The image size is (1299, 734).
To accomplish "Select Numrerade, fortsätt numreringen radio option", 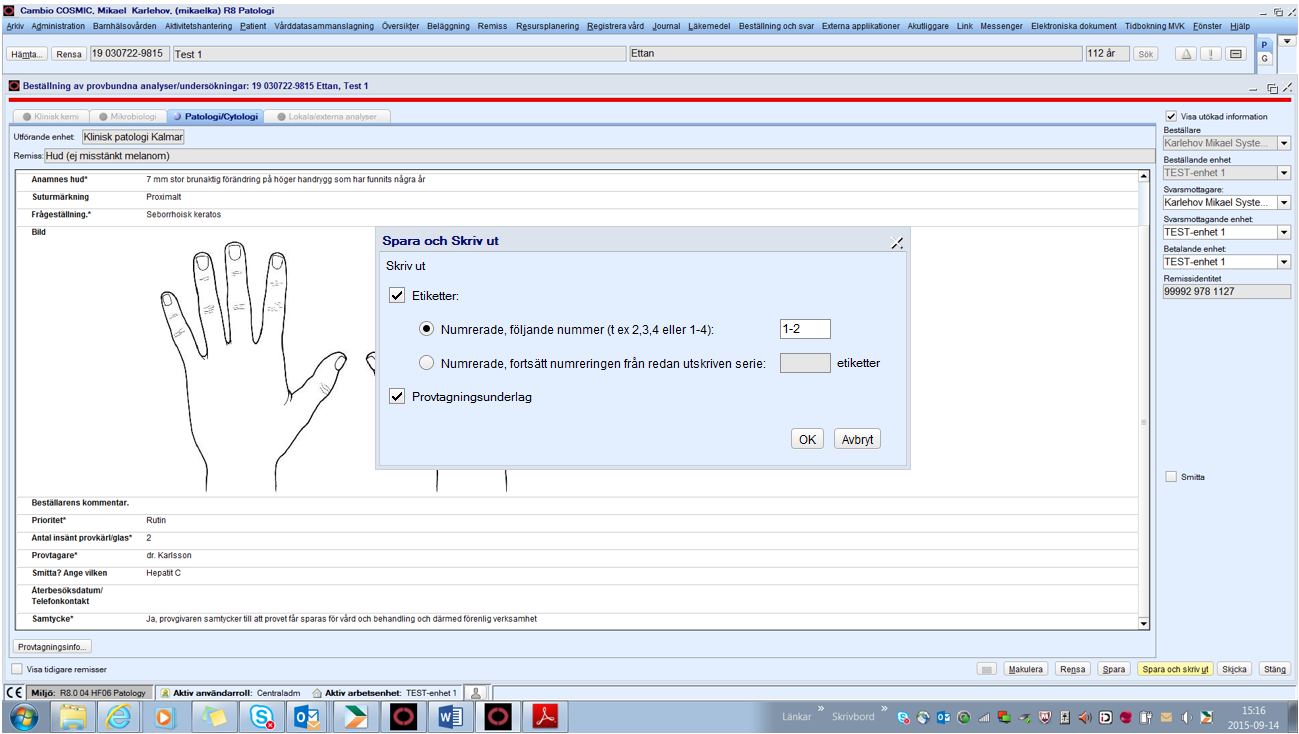I will [427, 363].
